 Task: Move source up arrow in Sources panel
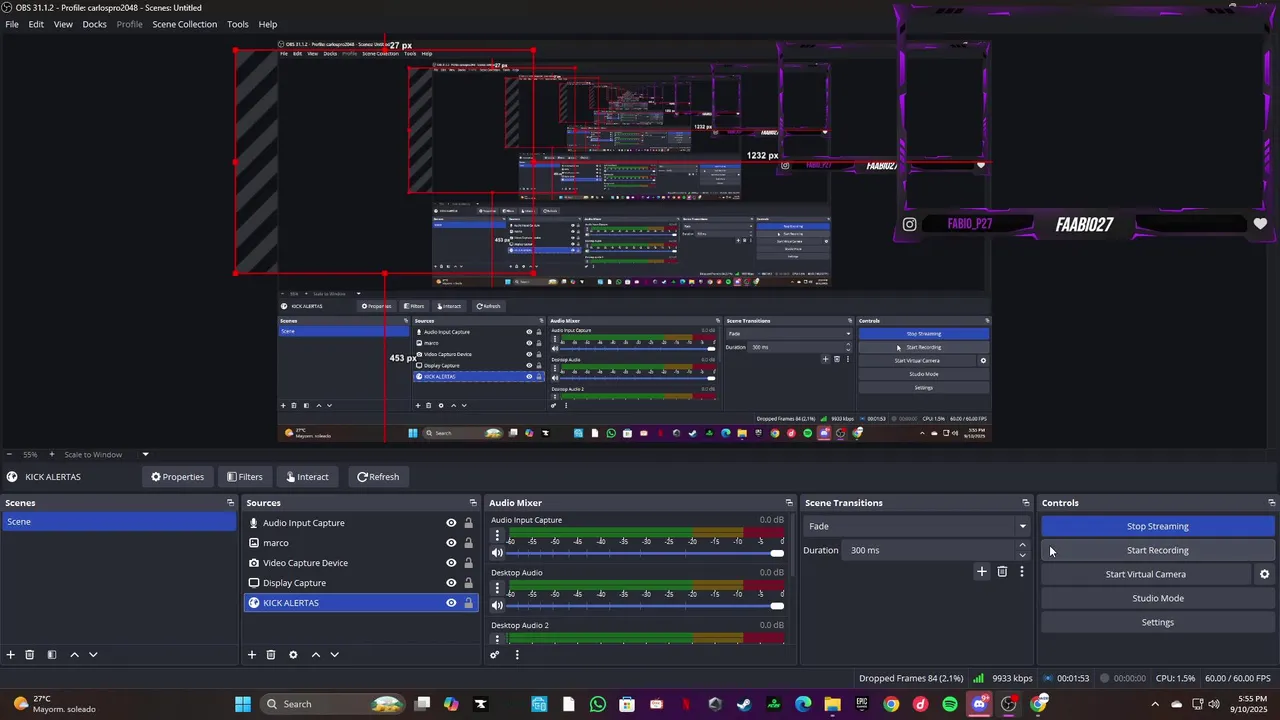click(x=315, y=655)
